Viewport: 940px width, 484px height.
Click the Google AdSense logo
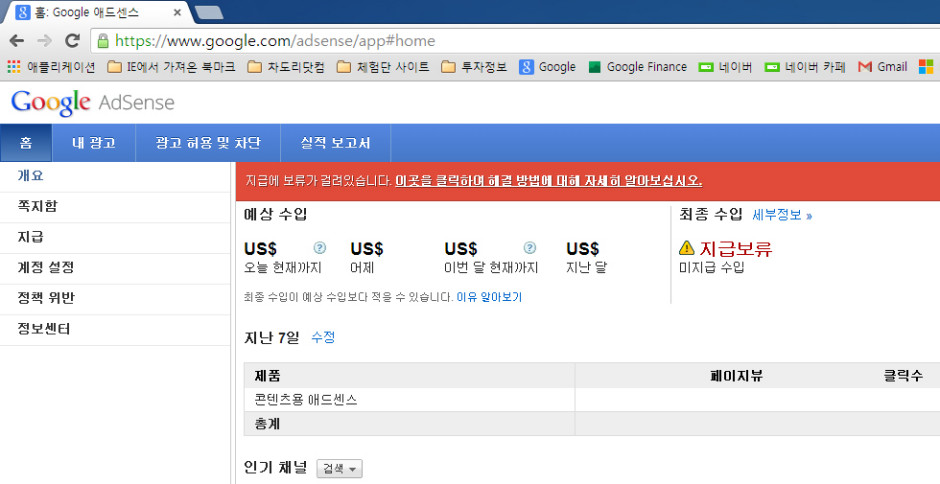tap(92, 103)
